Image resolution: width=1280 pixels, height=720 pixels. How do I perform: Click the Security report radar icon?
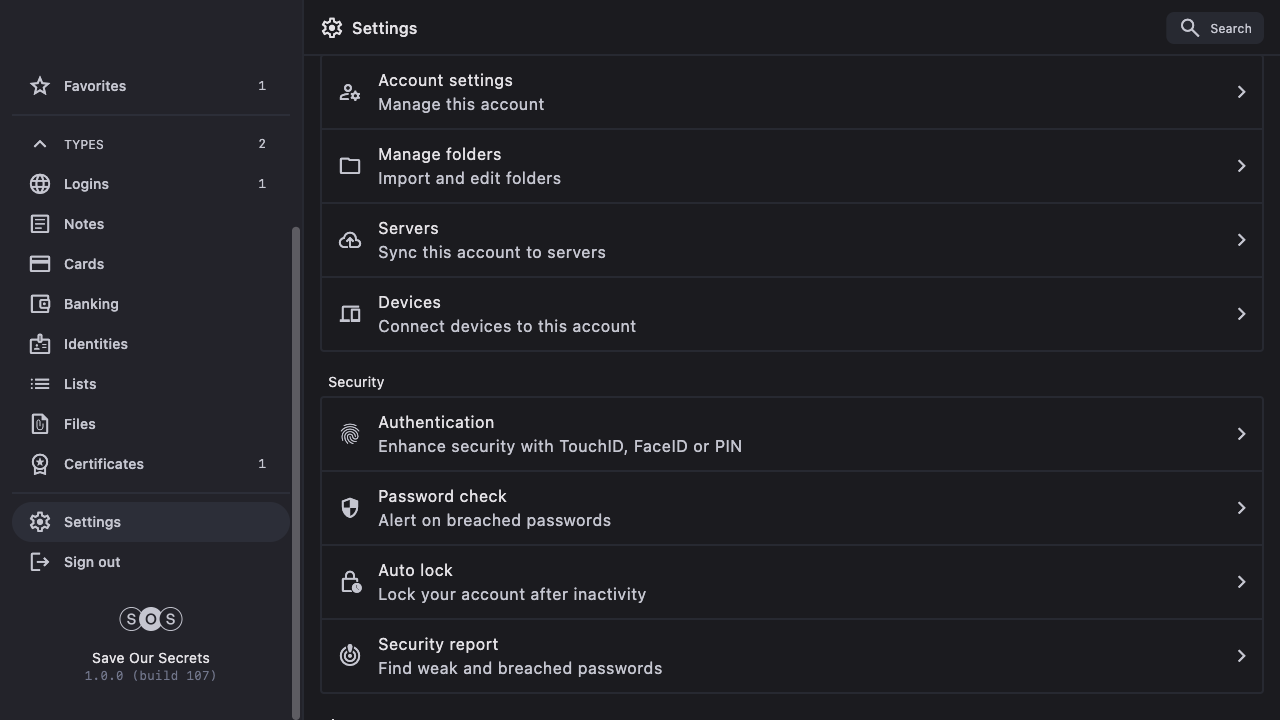pyautogui.click(x=350, y=656)
